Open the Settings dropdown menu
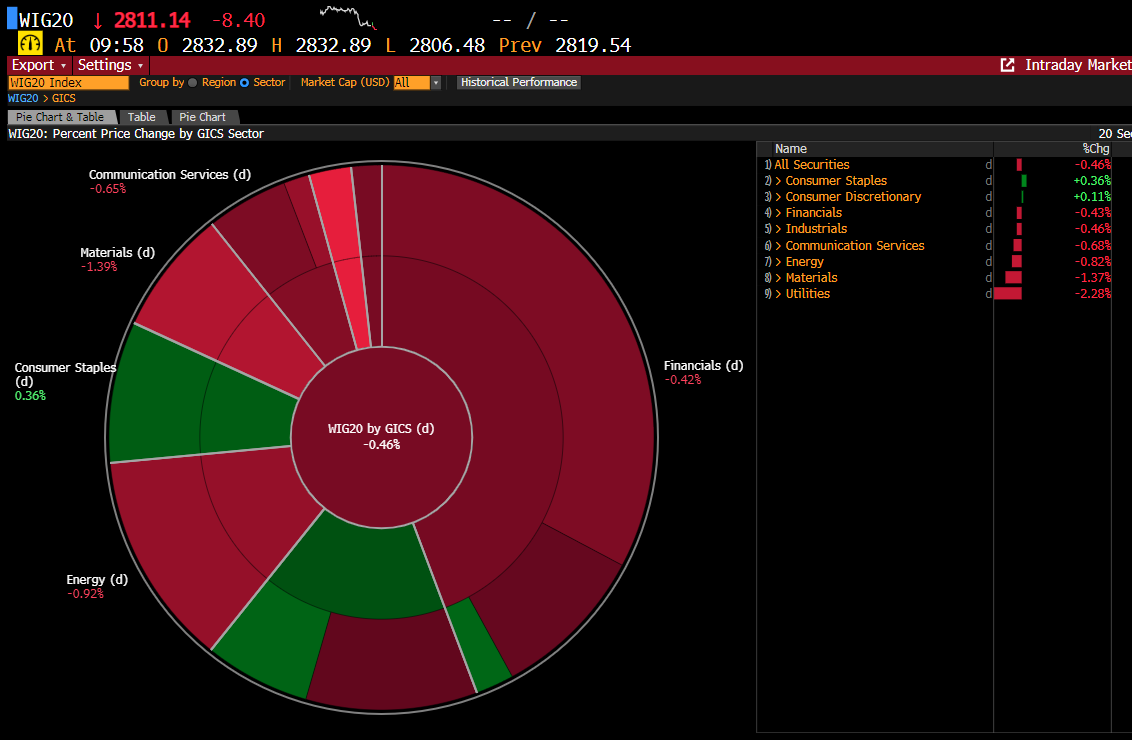Image resolution: width=1132 pixels, height=740 pixels. (x=111, y=65)
